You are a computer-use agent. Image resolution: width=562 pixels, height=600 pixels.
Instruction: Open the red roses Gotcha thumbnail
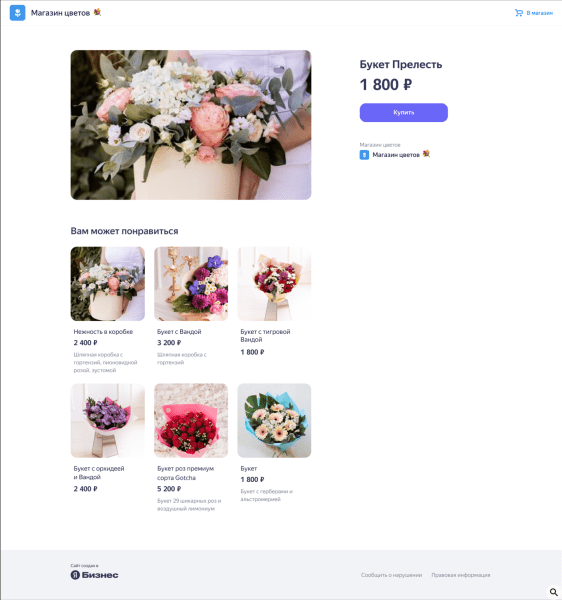[191, 421]
